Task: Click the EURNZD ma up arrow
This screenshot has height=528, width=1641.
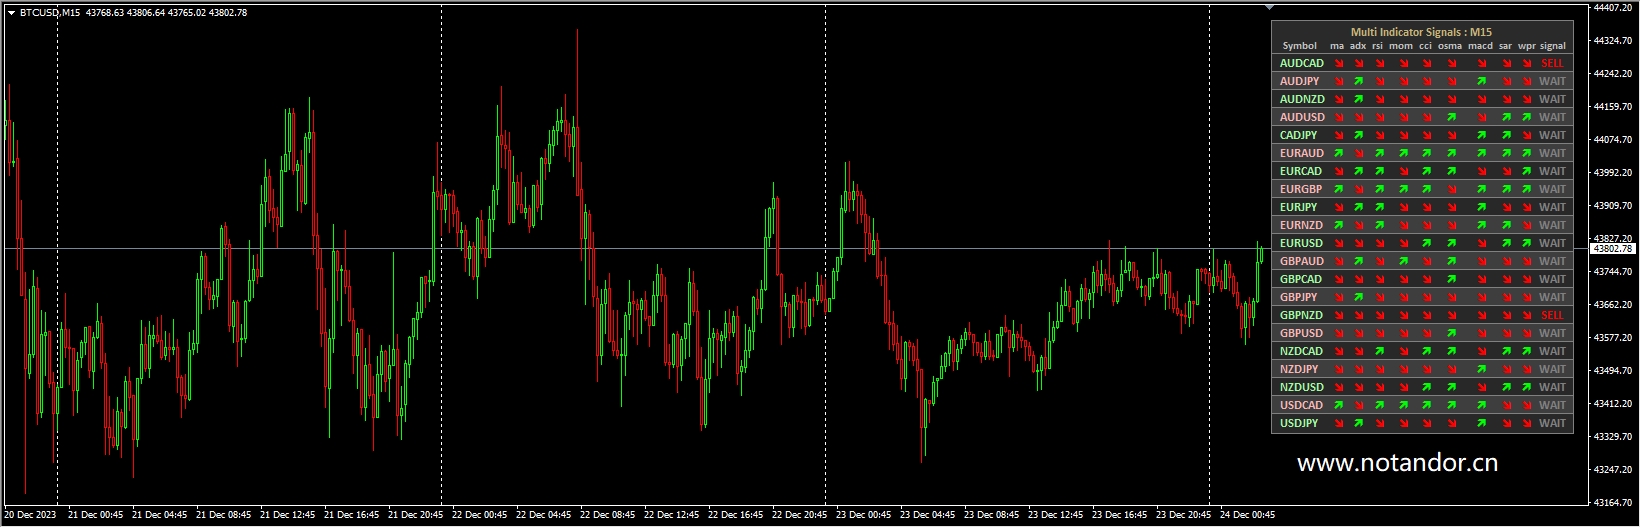Action: (x=1338, y=225)
